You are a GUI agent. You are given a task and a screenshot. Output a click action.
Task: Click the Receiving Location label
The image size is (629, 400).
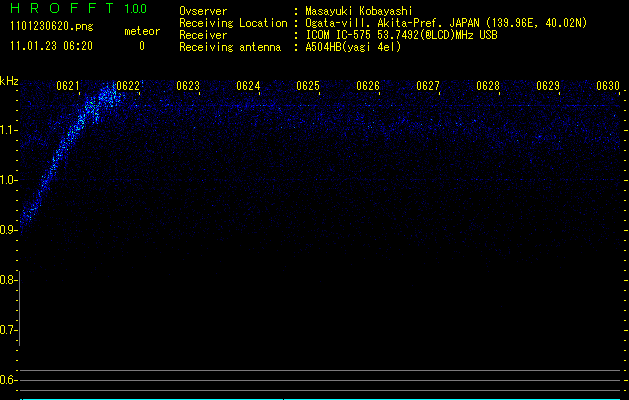pos(233,23)
